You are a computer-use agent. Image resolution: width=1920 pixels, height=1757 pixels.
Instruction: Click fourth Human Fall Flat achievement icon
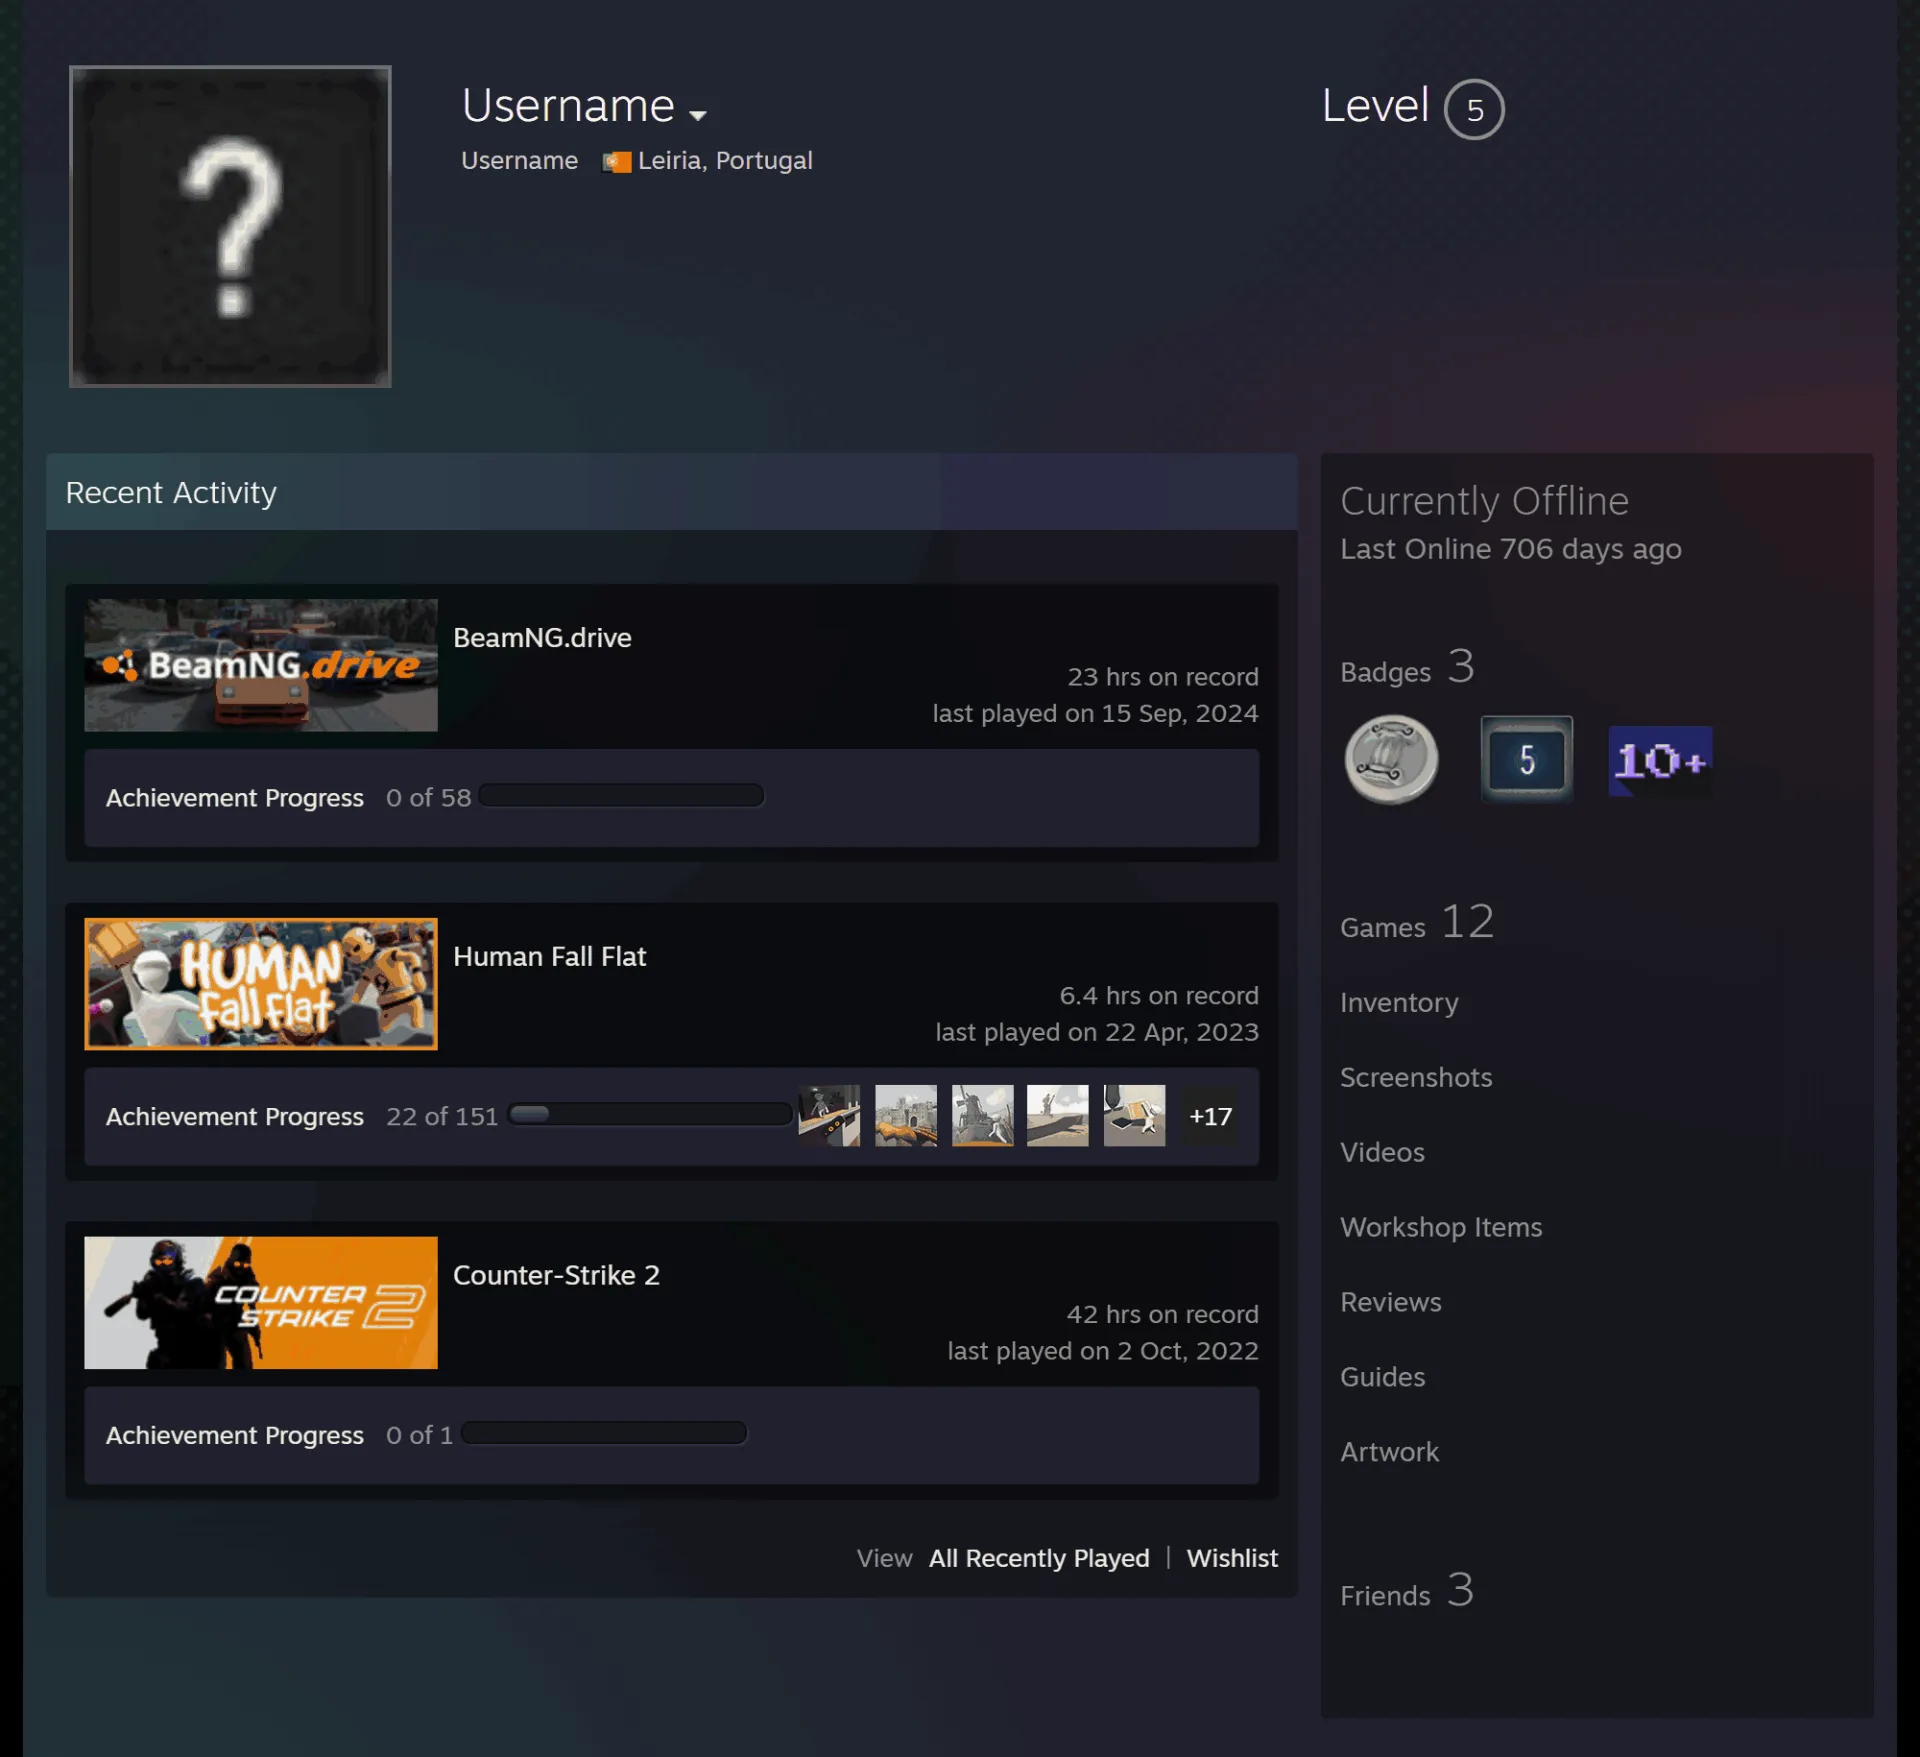pos(1058,1116)
